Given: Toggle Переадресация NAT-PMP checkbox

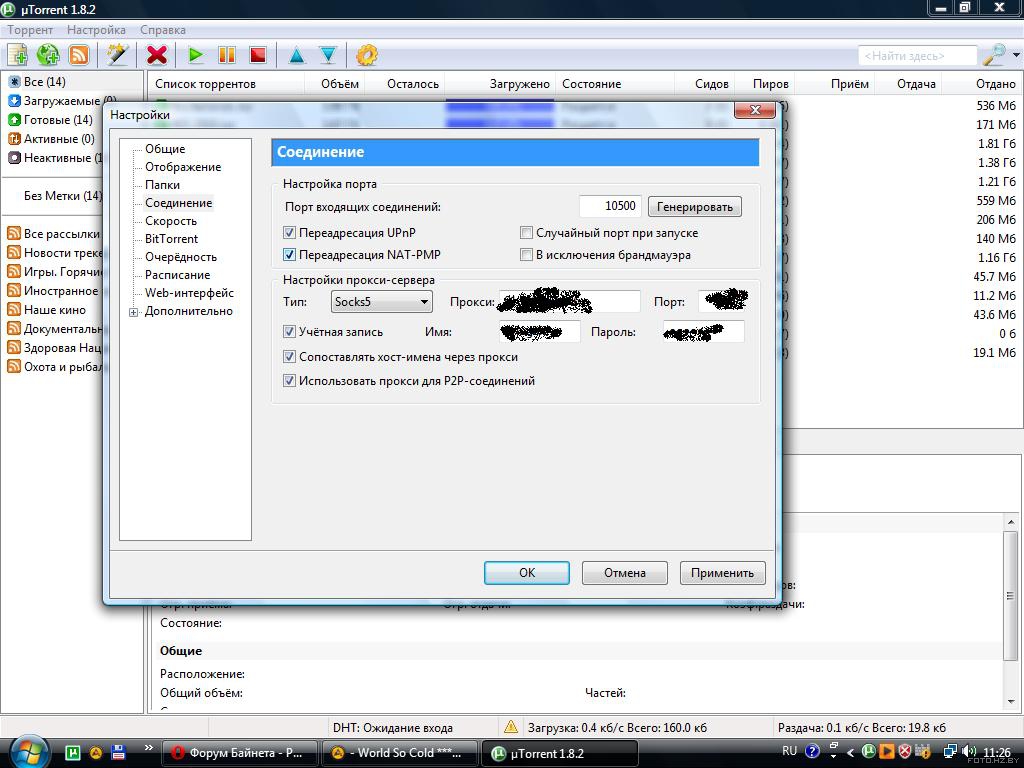Looking at the screenshot, I should coord(289,255).
